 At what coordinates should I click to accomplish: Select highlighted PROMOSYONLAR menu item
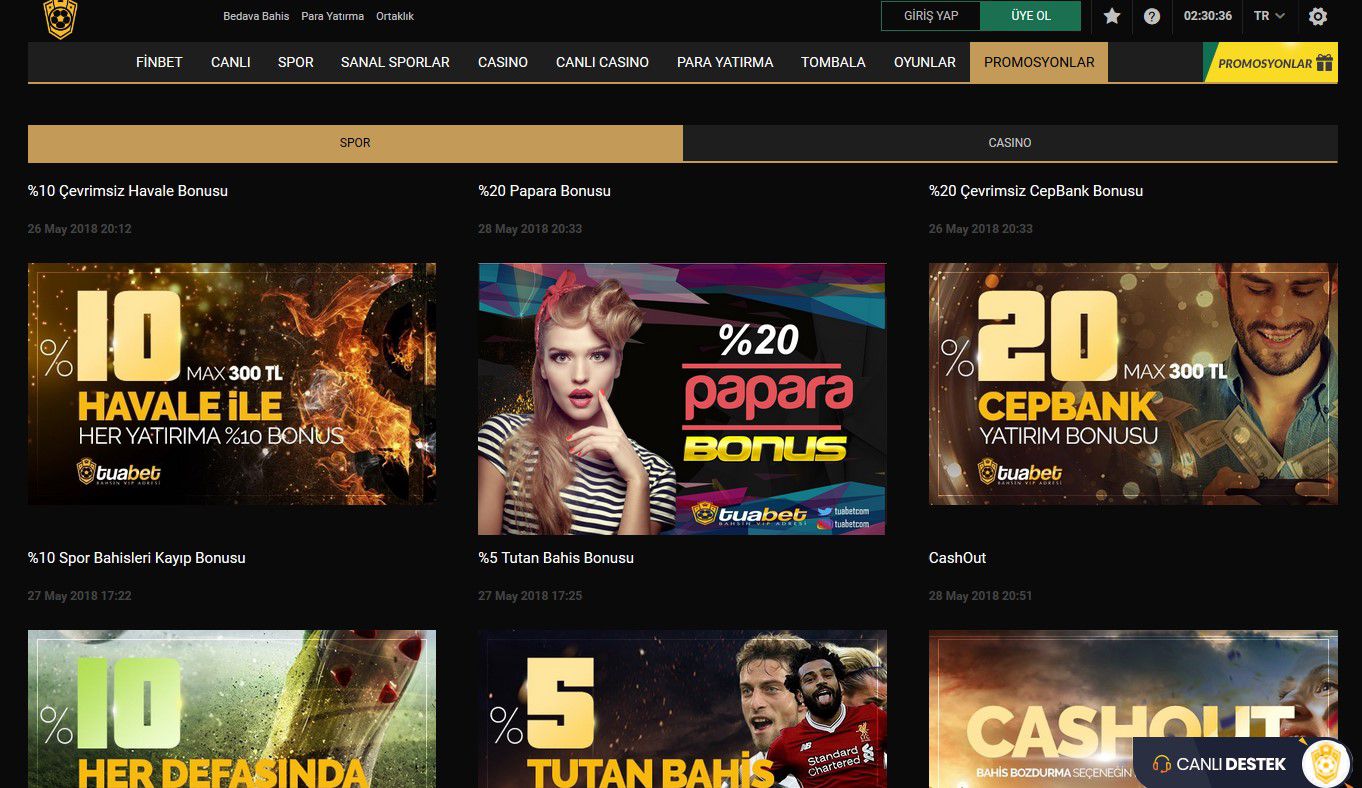pos(1039,62)
